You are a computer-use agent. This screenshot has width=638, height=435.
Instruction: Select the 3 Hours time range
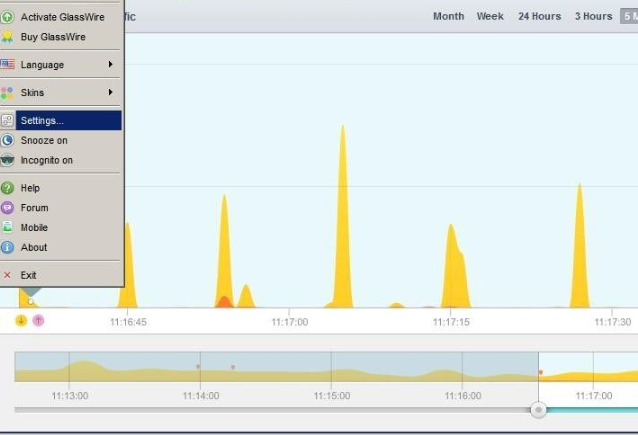(593, 16)
